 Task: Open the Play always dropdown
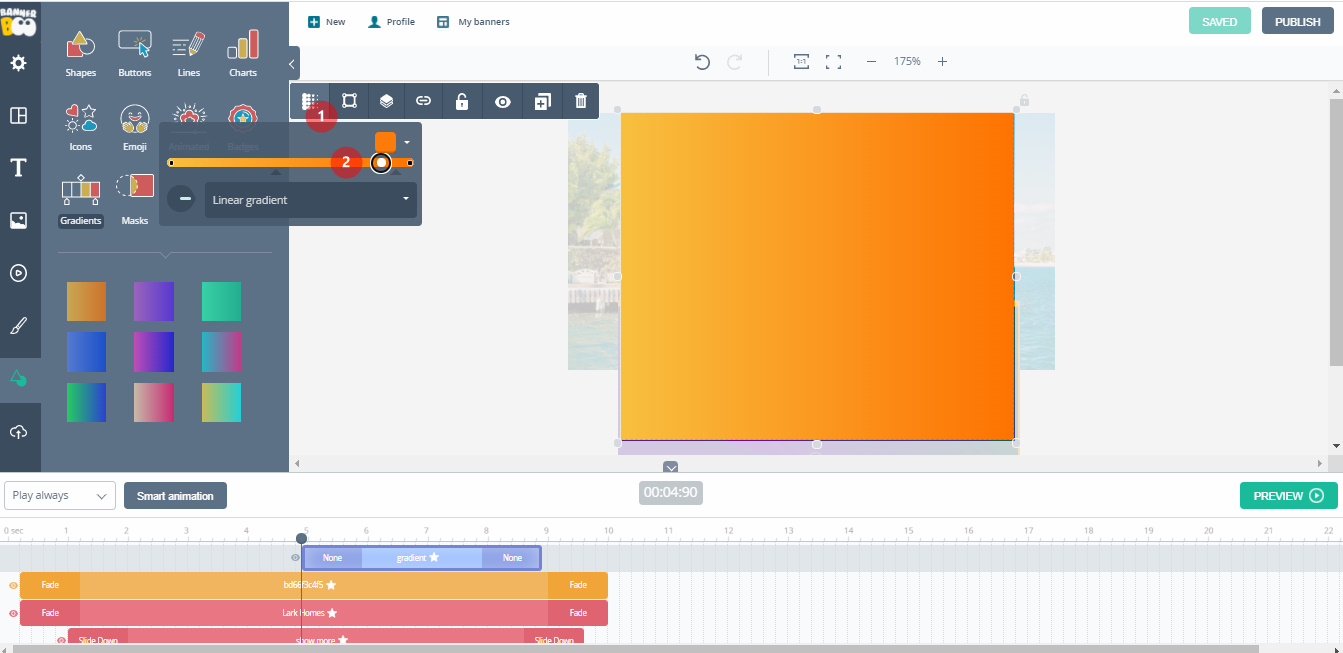point(60,496)
